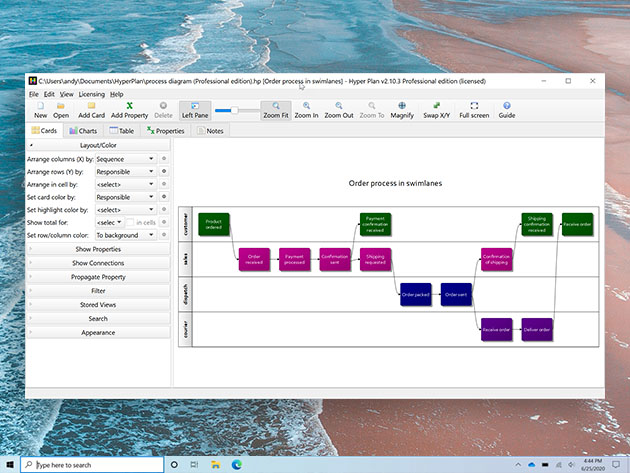Image resolution: width=630 pixels, height=473 pixels.
Task: Expand the Show Connections section
Action: (x=98, y=263)
